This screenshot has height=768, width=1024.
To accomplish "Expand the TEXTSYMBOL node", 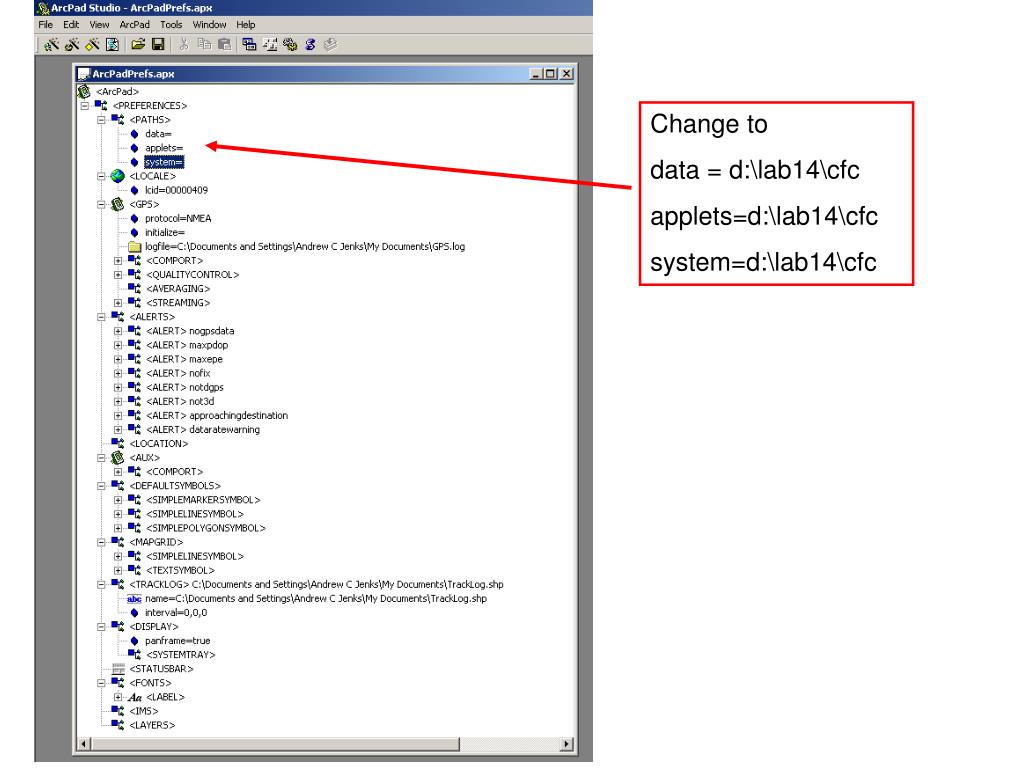I will (x=118, y=571).
